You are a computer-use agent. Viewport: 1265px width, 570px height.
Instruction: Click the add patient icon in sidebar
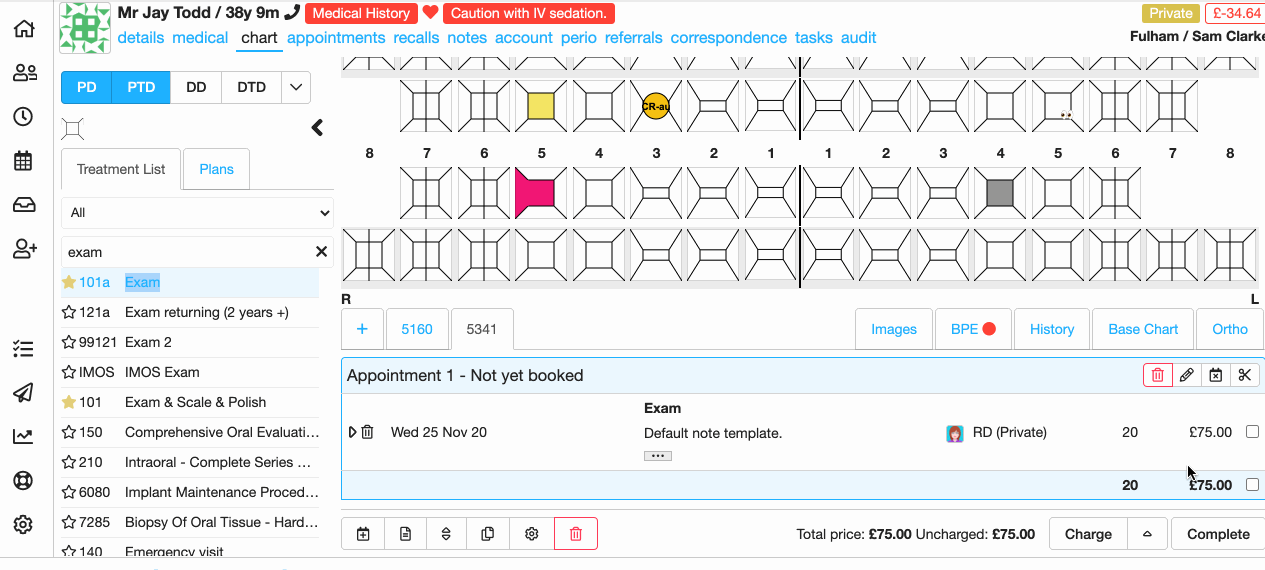tap(24, 249)
